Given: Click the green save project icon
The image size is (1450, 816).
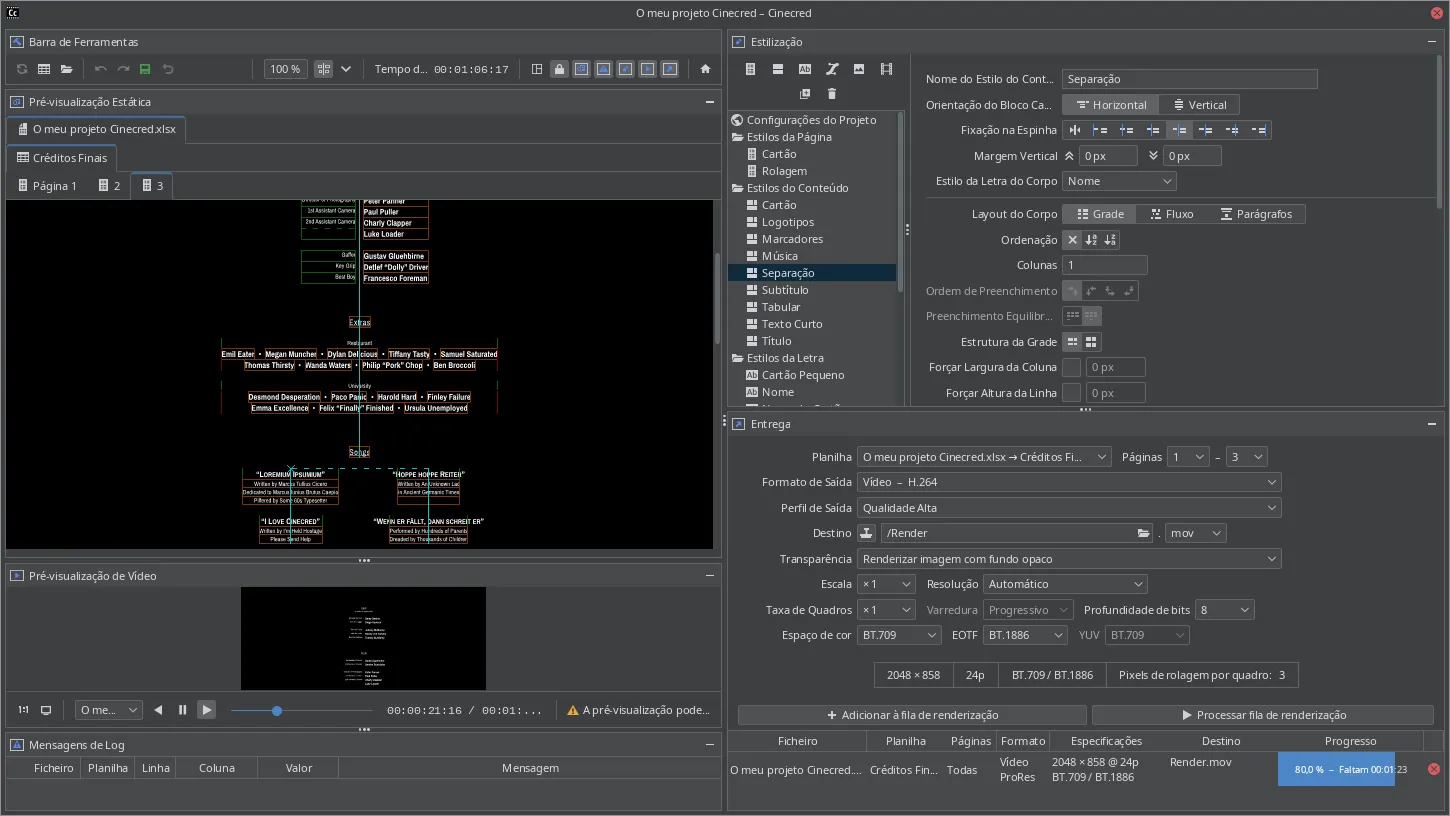Looking at the screenshot, I should pos(145,69).
